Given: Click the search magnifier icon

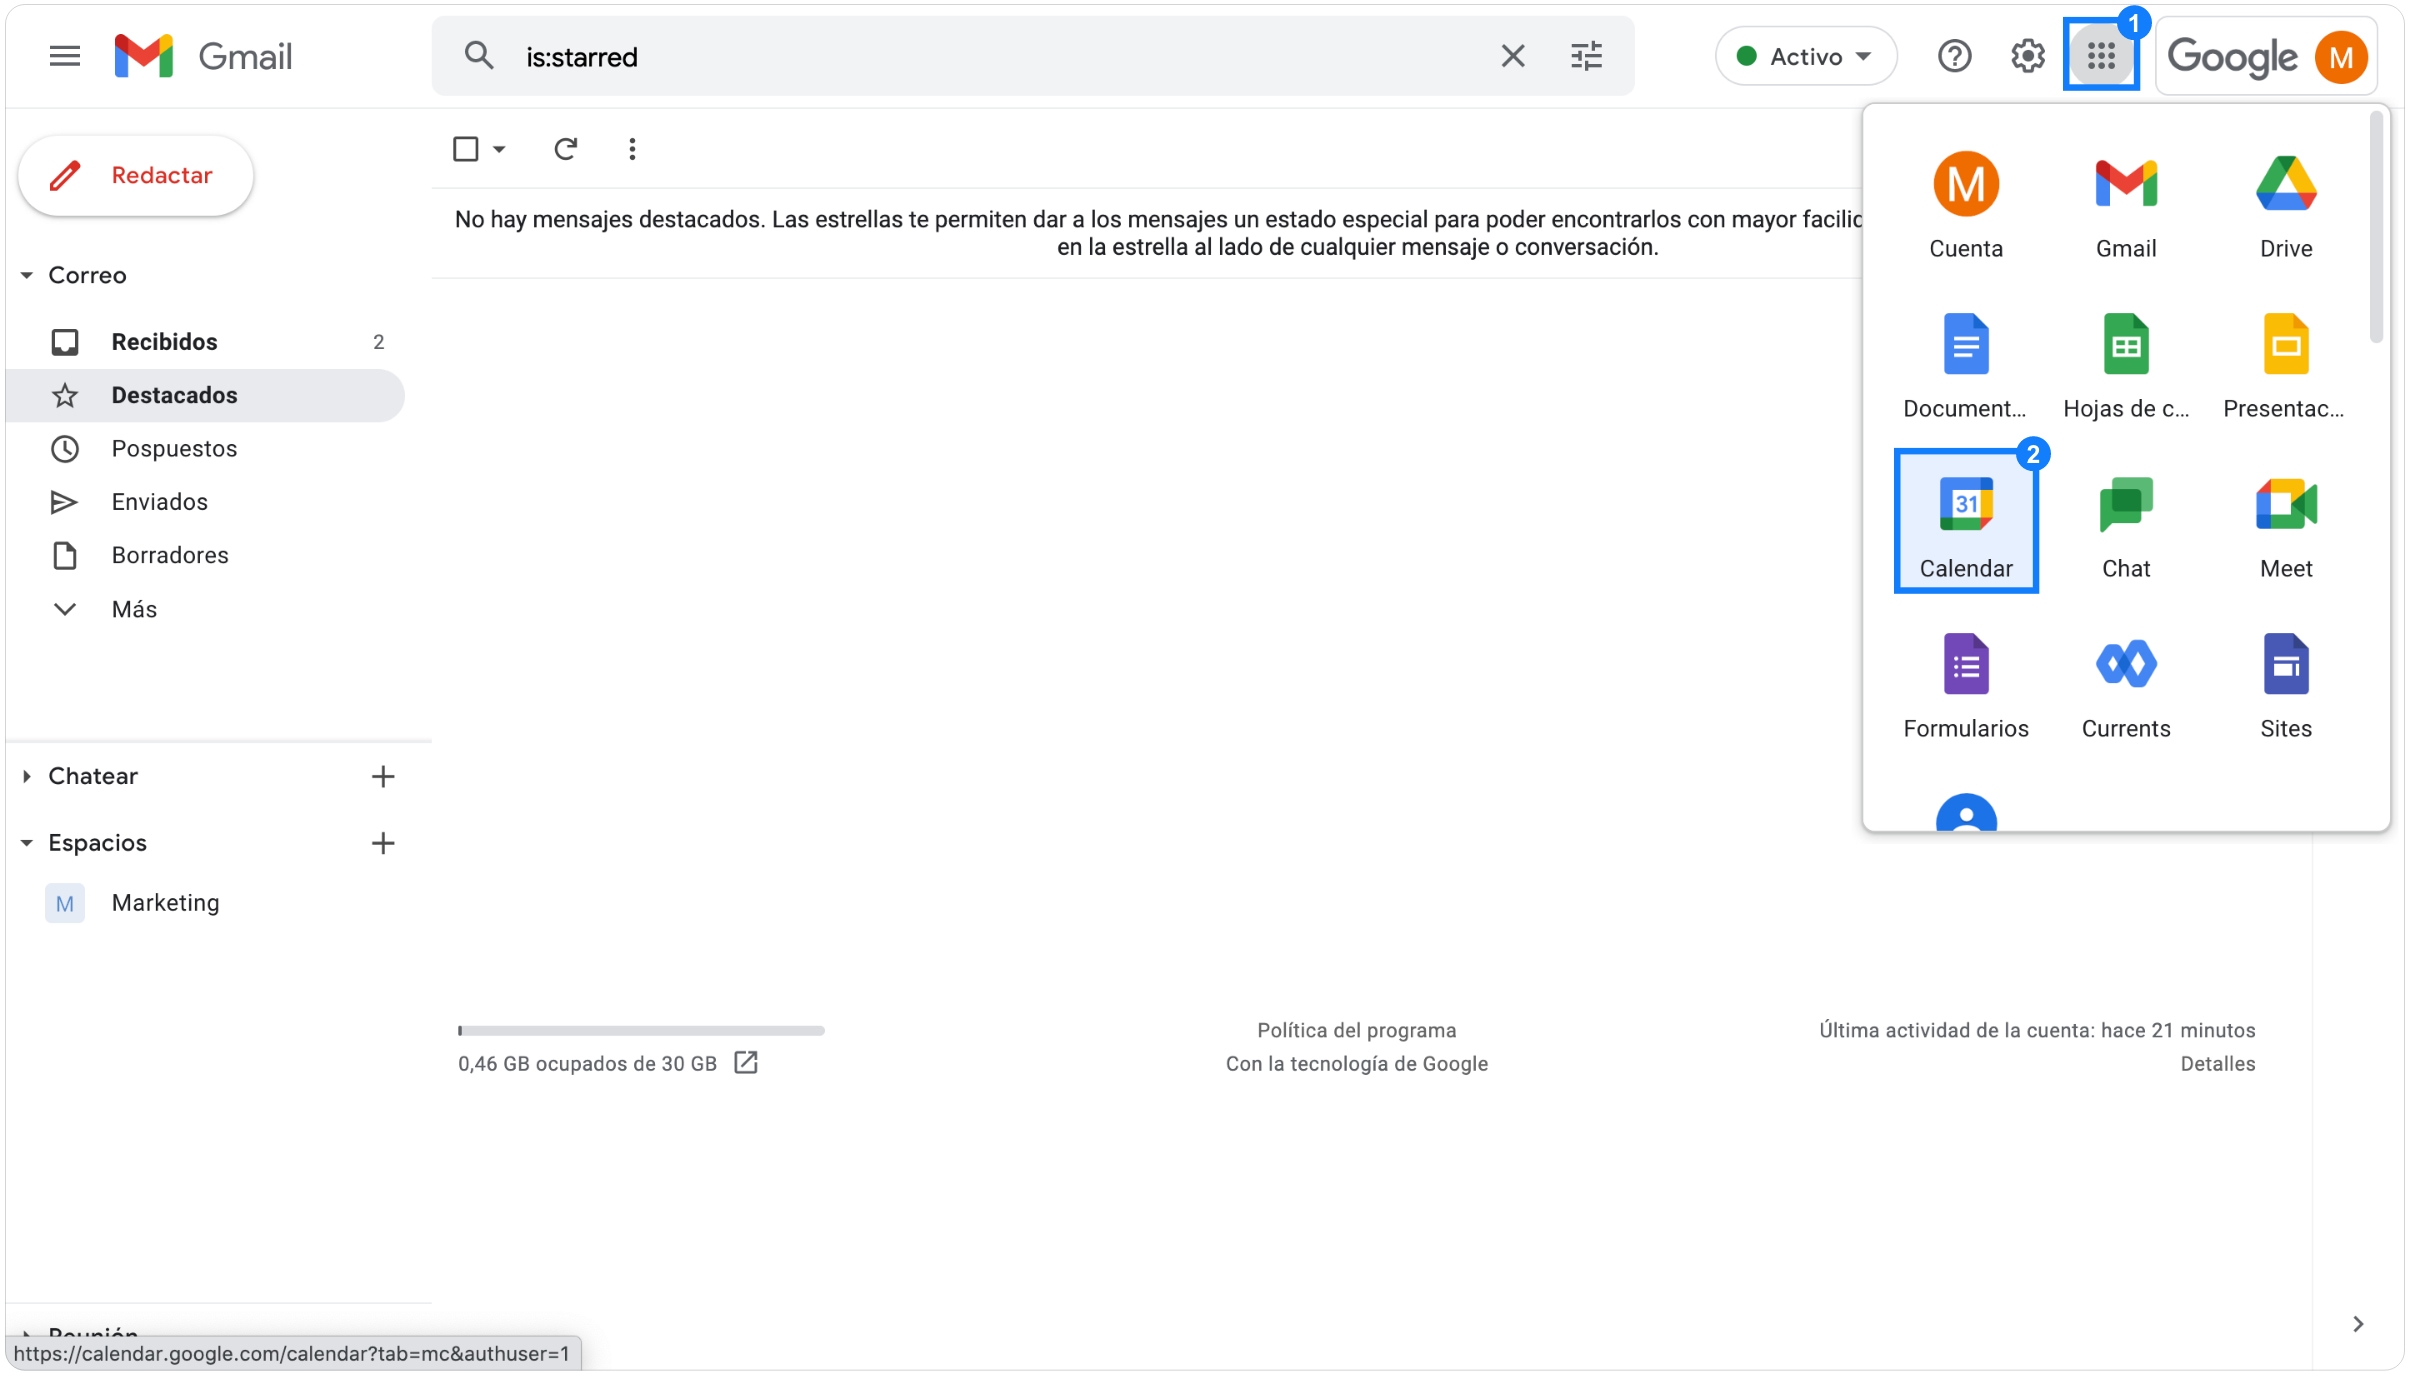Looking at the screenshot, I should click(x=479, y=56).
